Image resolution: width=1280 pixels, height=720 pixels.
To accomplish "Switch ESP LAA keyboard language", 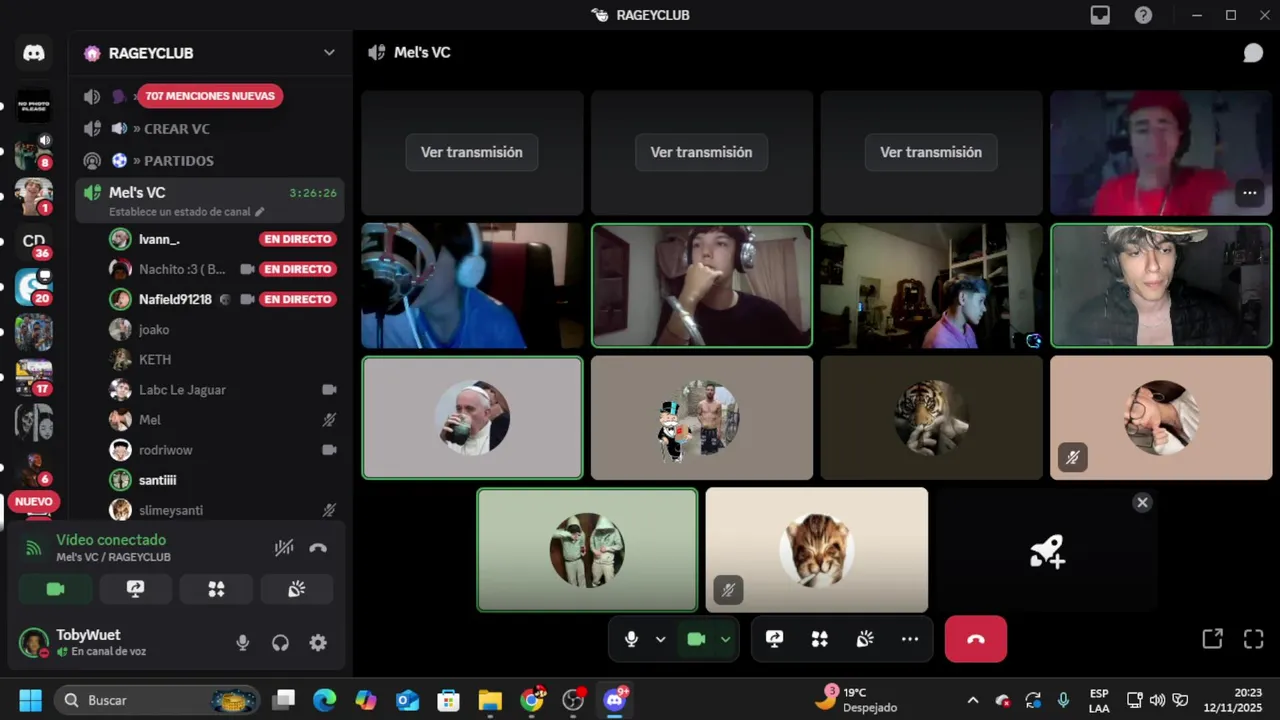I will click(x=1099, y=700).
